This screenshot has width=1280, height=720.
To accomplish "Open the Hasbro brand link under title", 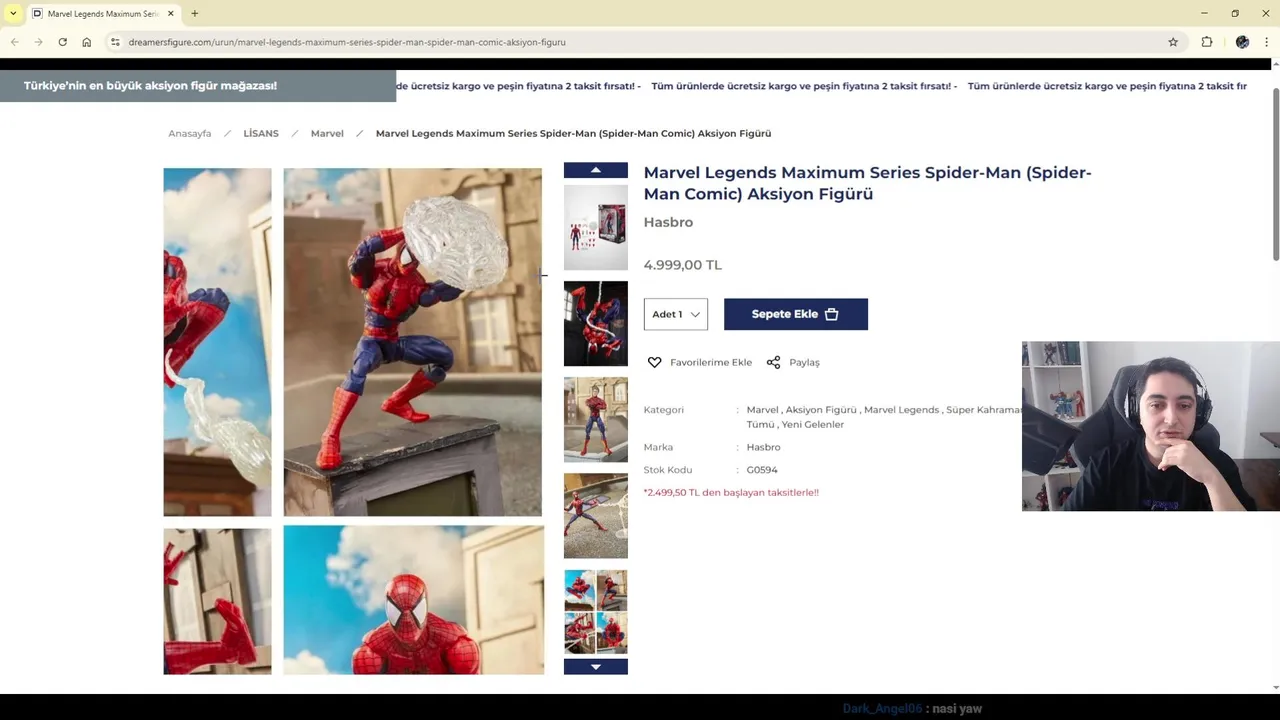I will tap(668, 222).
